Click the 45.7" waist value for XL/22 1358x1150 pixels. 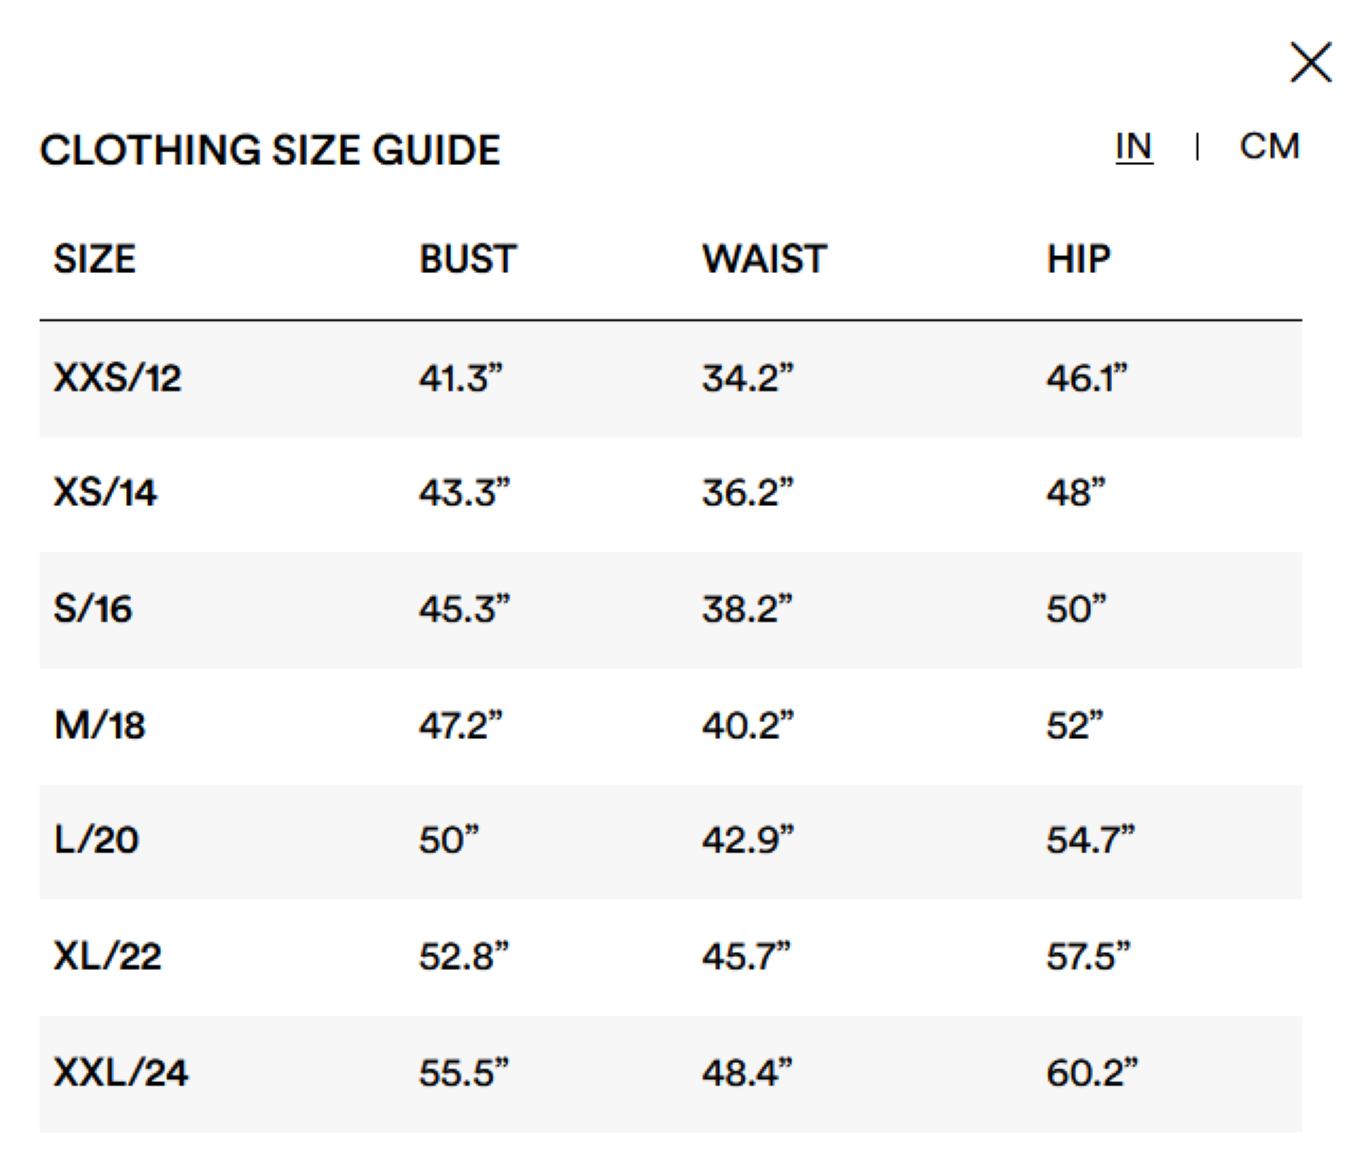pyautogui.click(x=746, y=956)
